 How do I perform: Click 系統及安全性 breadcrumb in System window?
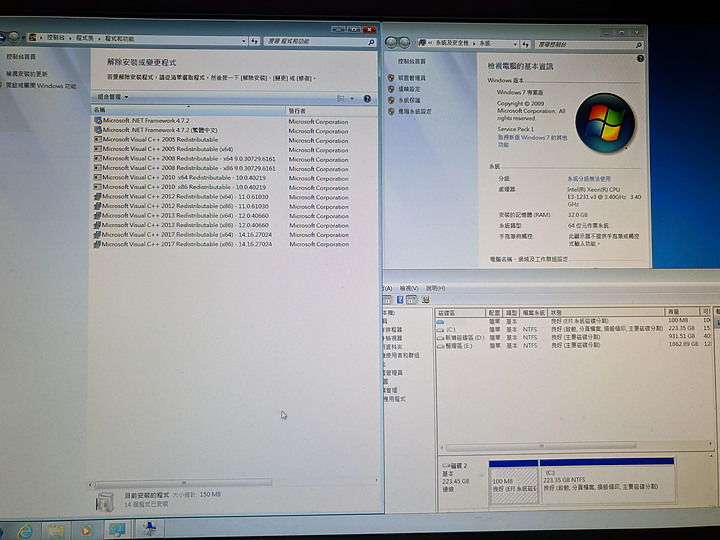tap(452, 43)
